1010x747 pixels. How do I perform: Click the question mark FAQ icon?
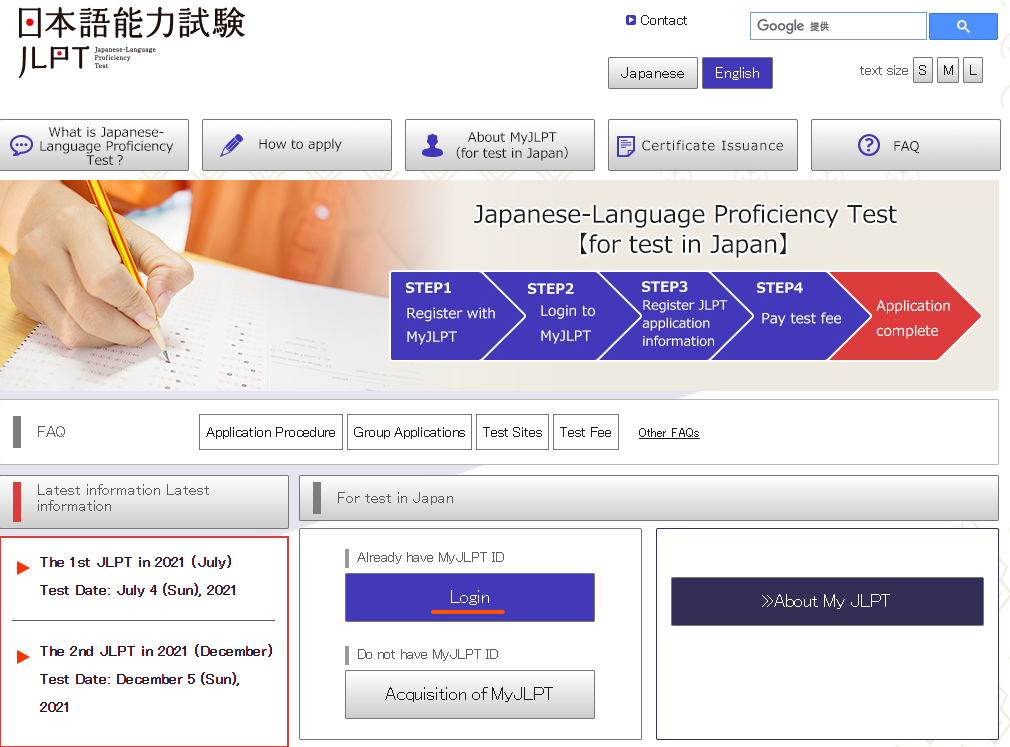click(x=868, y=145)
